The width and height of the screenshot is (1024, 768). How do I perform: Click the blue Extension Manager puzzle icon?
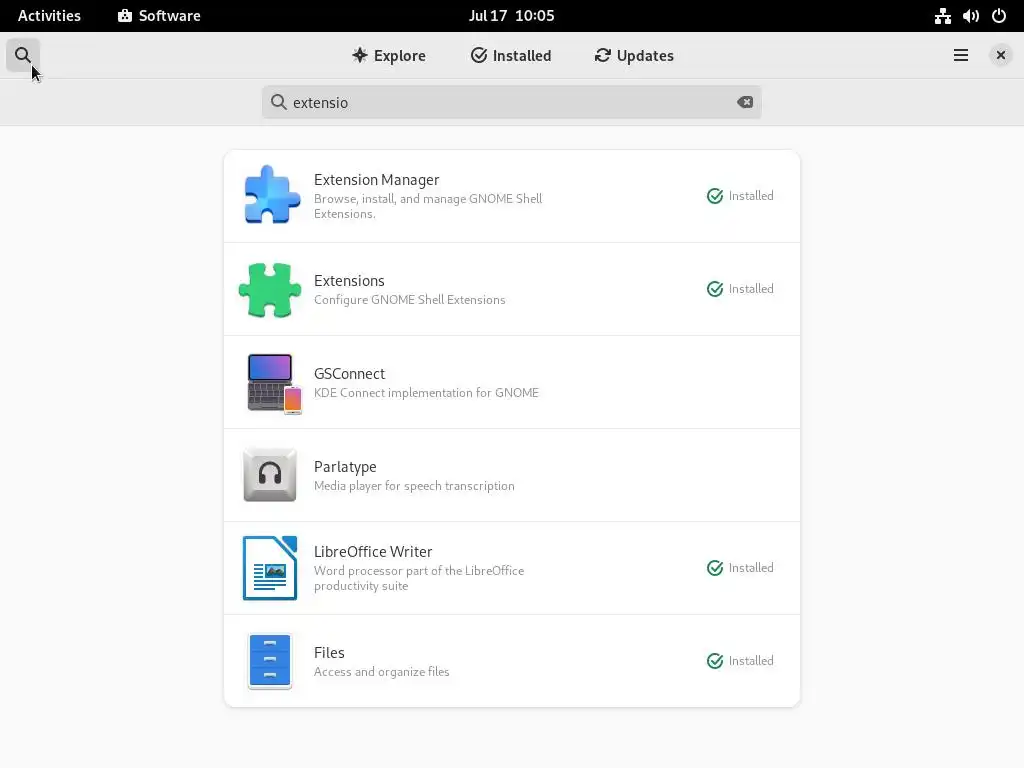[272, 195]
